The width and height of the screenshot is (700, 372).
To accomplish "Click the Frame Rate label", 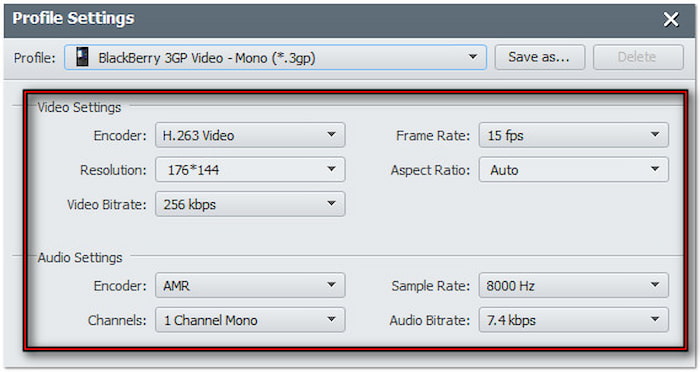I will pyautogui.click(x=433, y=135).
